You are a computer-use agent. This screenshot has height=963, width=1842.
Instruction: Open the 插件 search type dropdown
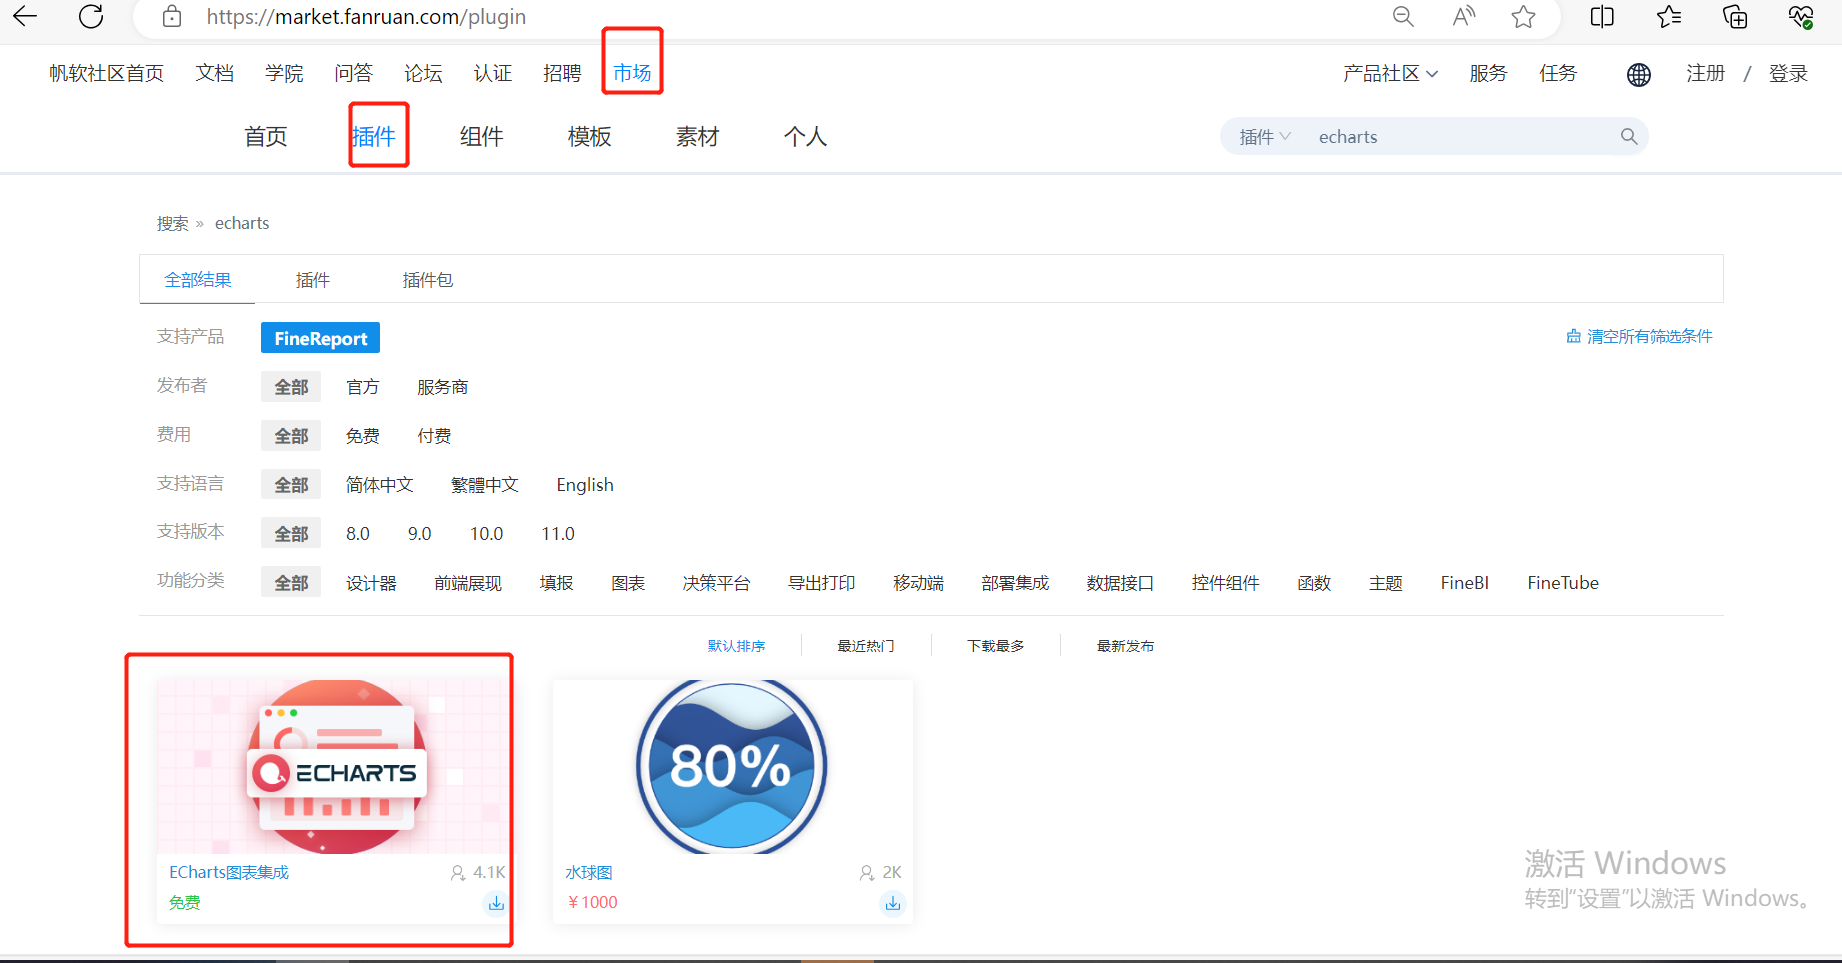click(x=1265, y=137)
